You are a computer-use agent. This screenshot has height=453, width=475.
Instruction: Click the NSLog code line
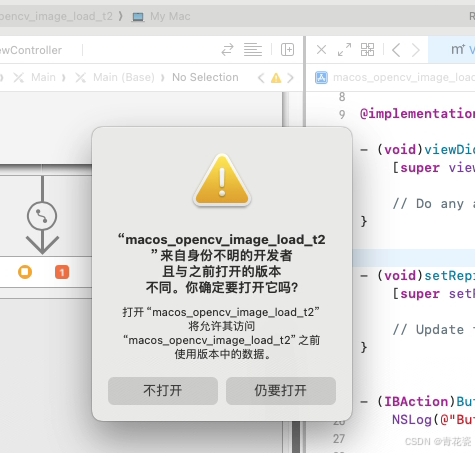(433, 420)
